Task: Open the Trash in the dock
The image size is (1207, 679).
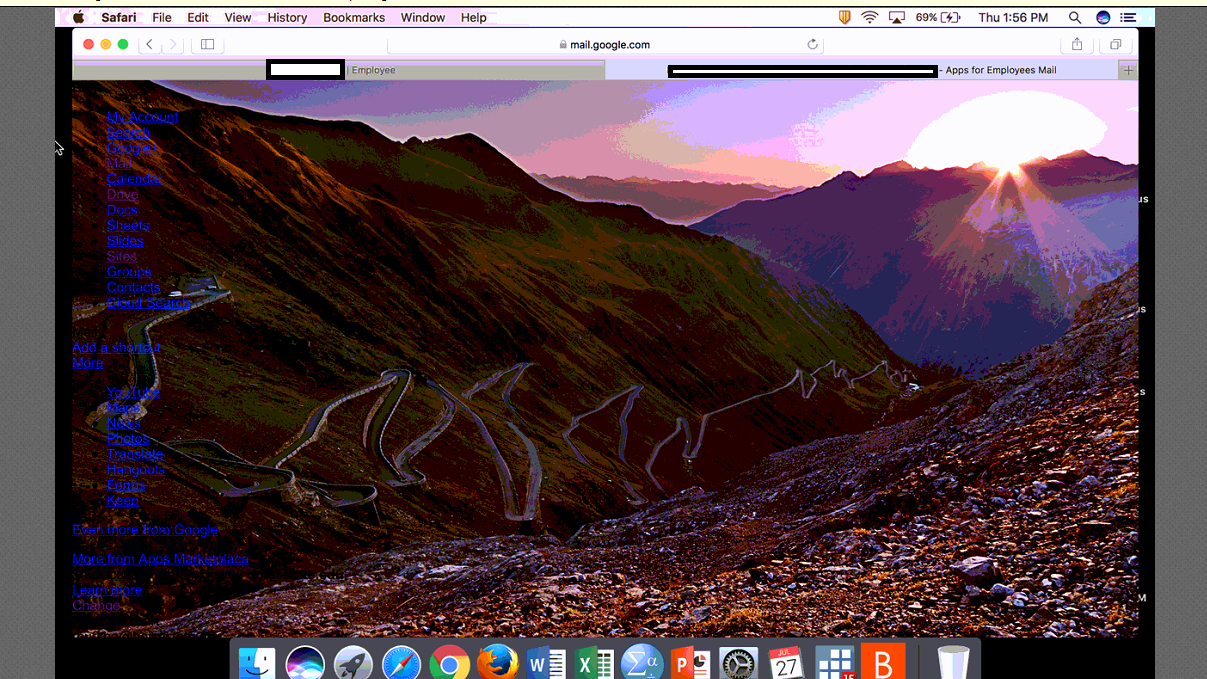Action: coord(953,662)
